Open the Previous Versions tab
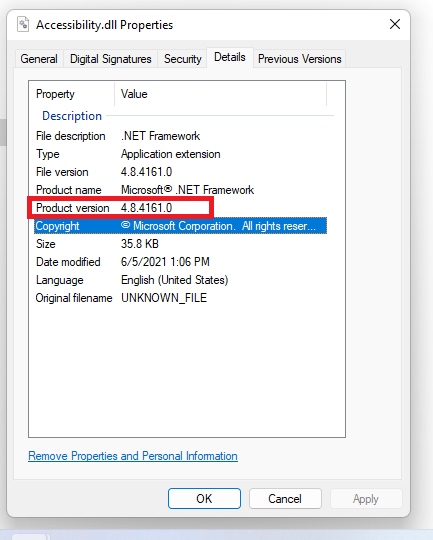433x540 pixels. tap(300, 59)
